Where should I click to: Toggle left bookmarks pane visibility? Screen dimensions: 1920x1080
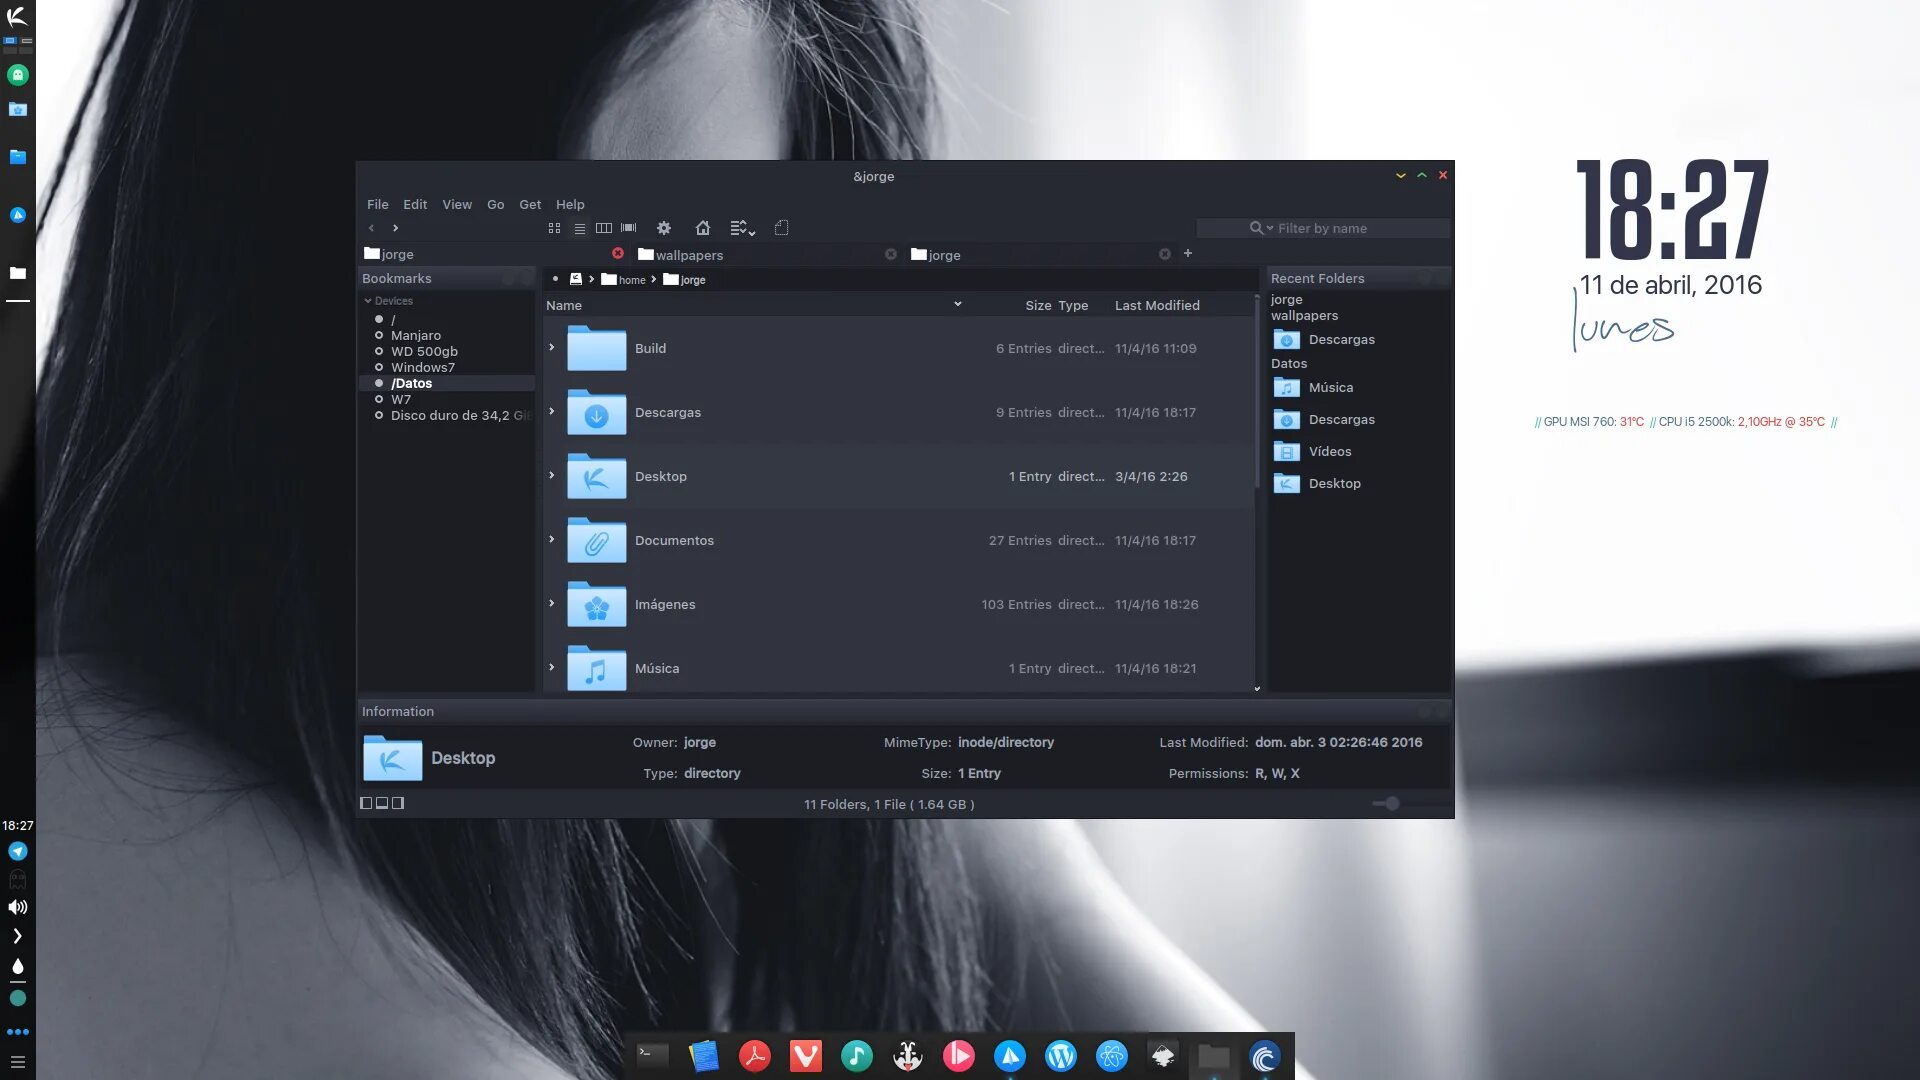point(366,803)
